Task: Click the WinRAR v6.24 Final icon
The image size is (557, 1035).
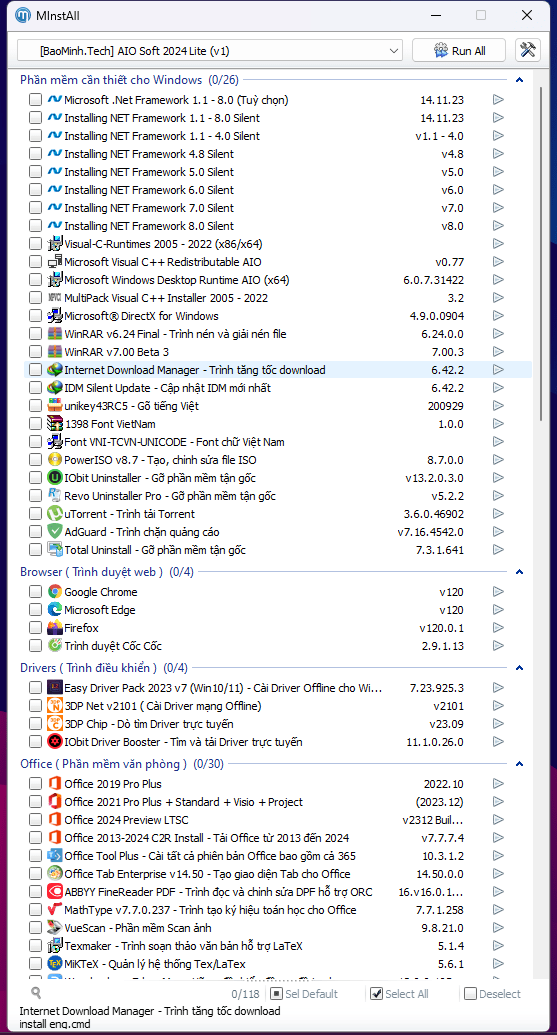Action: [x=55, y=333]
